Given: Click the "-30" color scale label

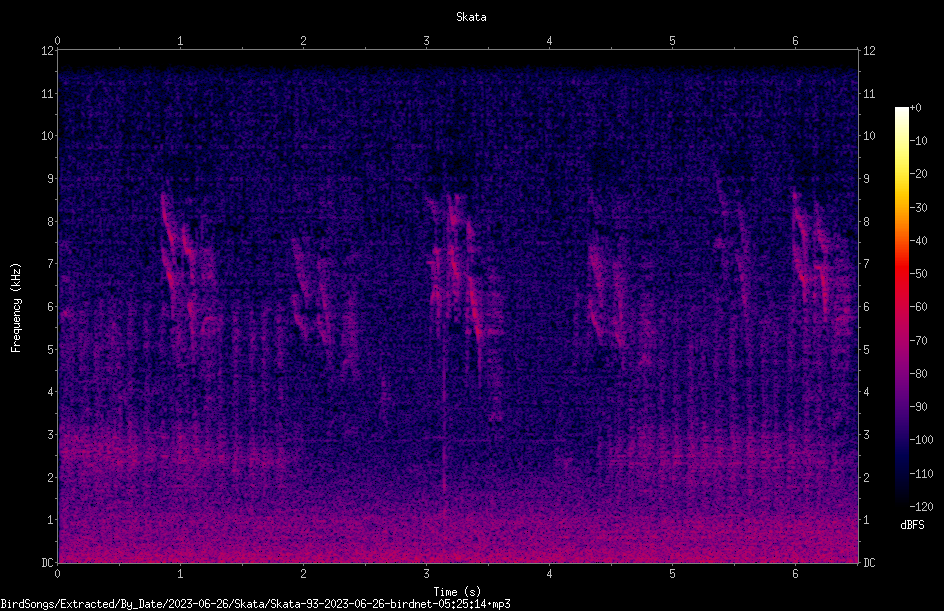Looking at the screenshot, I should pyautogui.click(x=918, y=208).
